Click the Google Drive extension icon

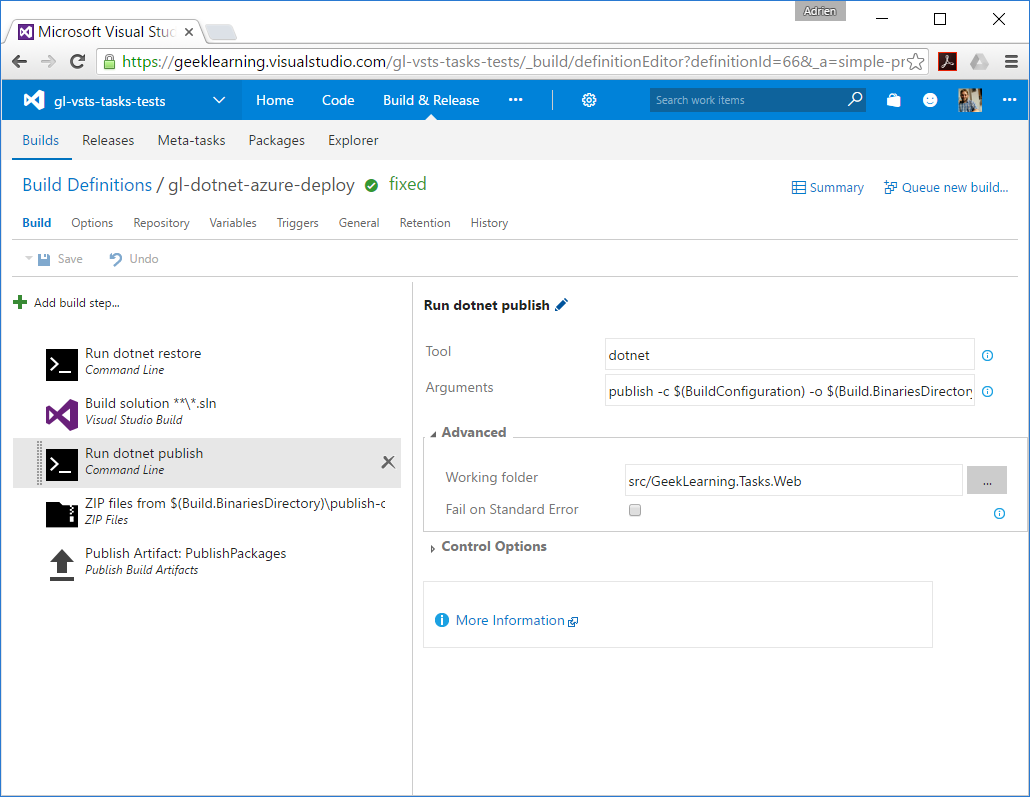[x=979, y=62]
